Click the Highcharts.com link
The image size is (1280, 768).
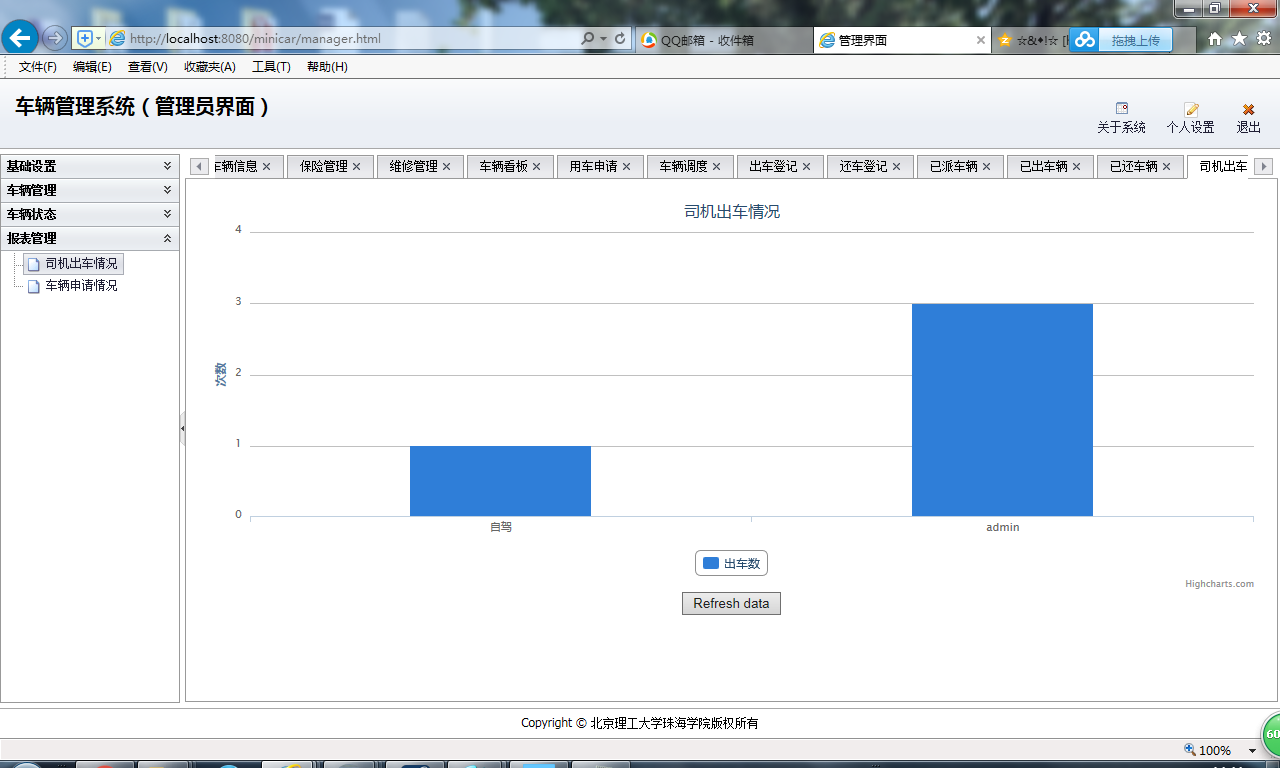pyautogui.click(x=1219, y=583)
